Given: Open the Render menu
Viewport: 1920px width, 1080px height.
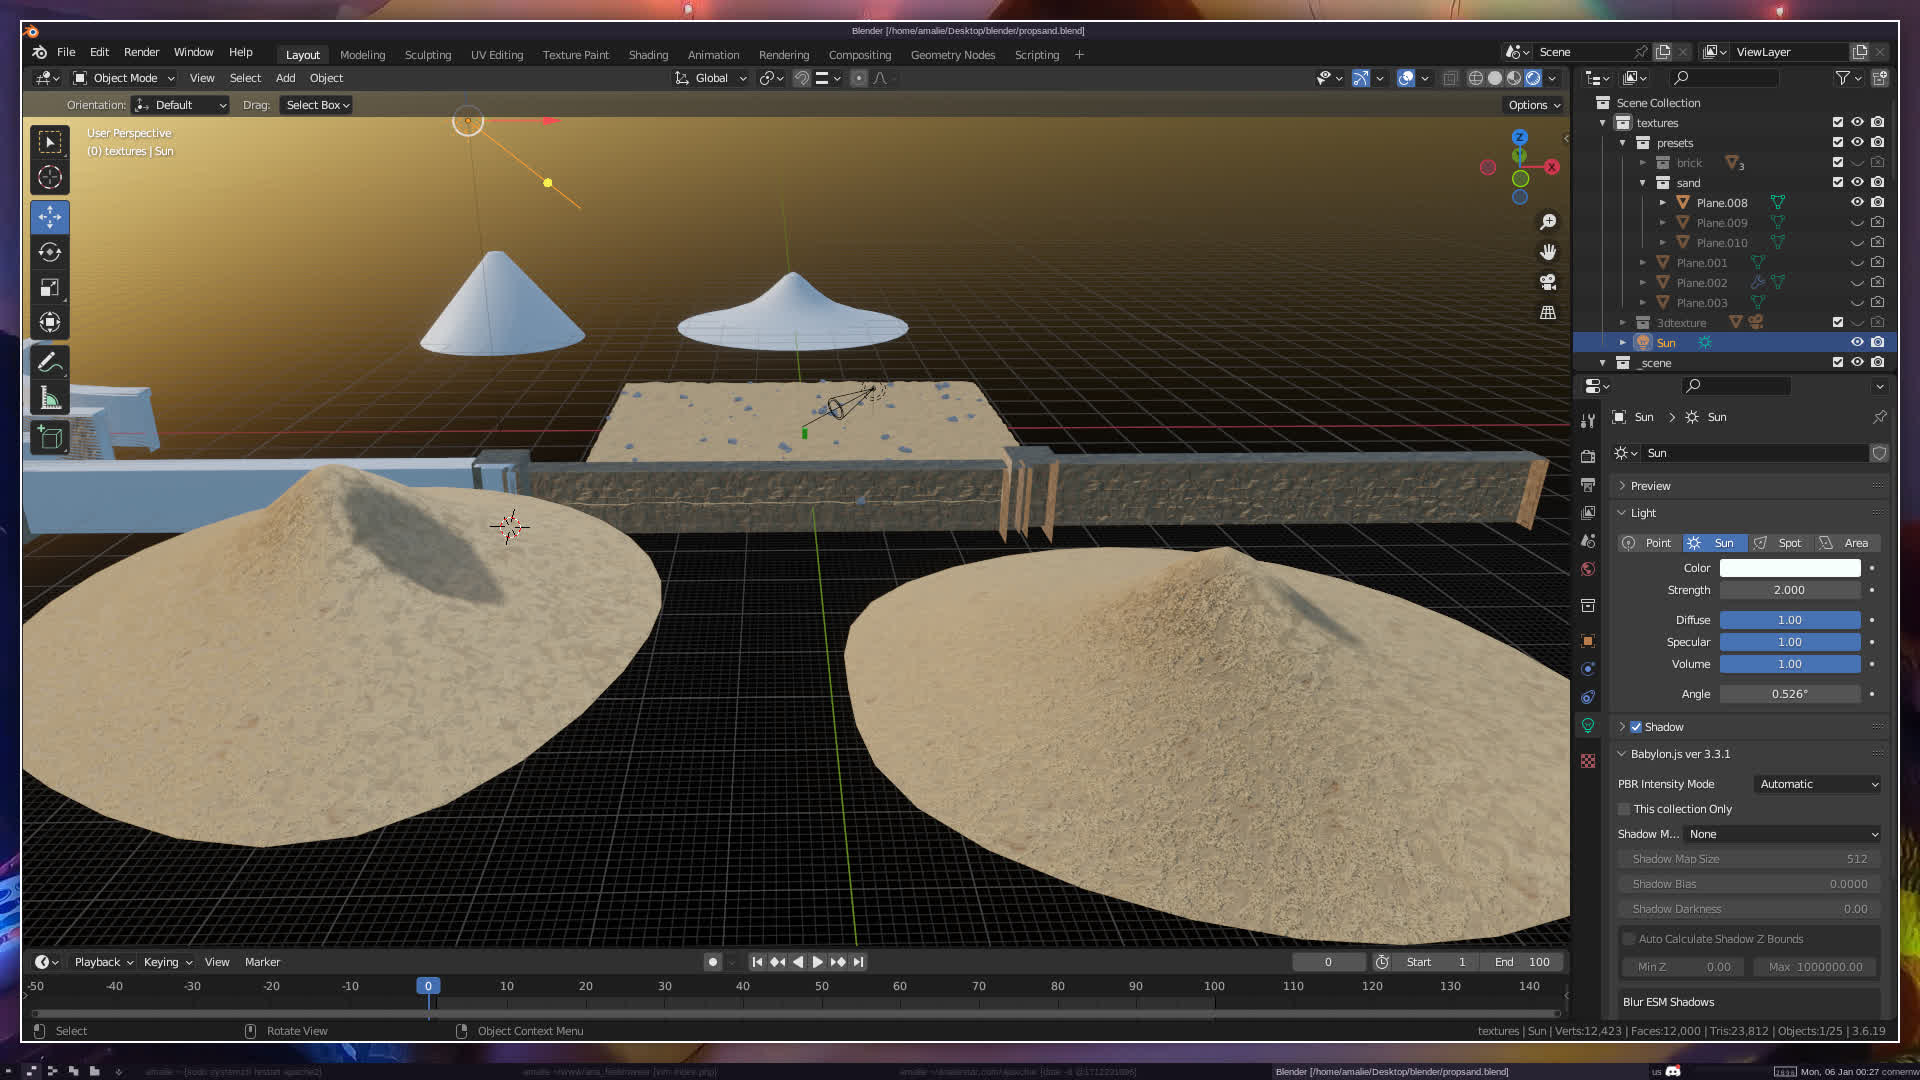Looking at the screenshot, I should [141, 52].
